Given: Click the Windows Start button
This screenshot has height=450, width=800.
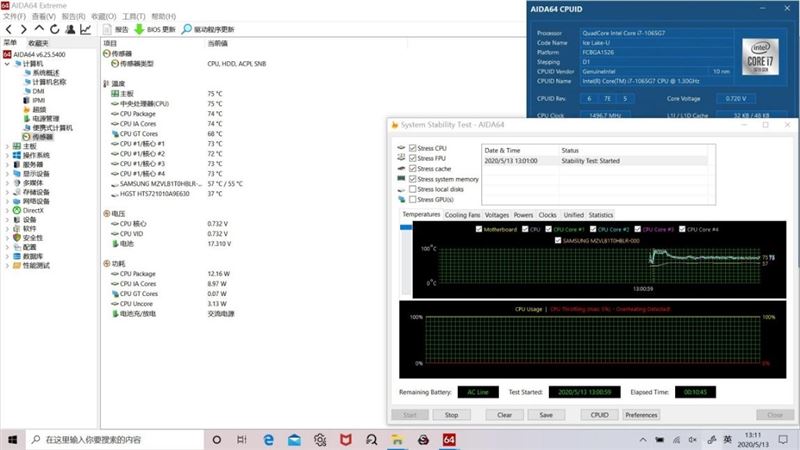Looking at the screenshot, I should tap(13, 440).
